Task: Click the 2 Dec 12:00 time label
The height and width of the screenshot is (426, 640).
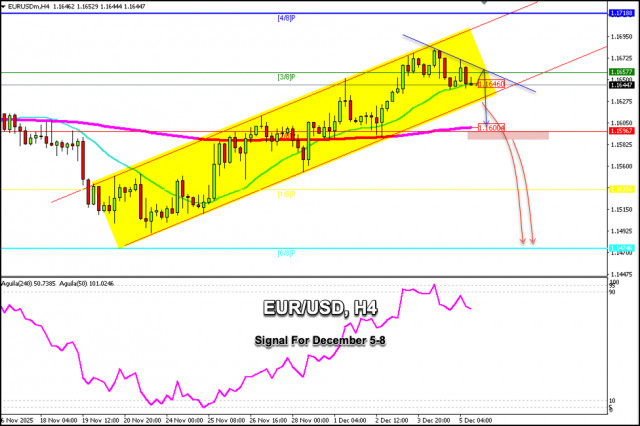Action: (x=392, y=420)
